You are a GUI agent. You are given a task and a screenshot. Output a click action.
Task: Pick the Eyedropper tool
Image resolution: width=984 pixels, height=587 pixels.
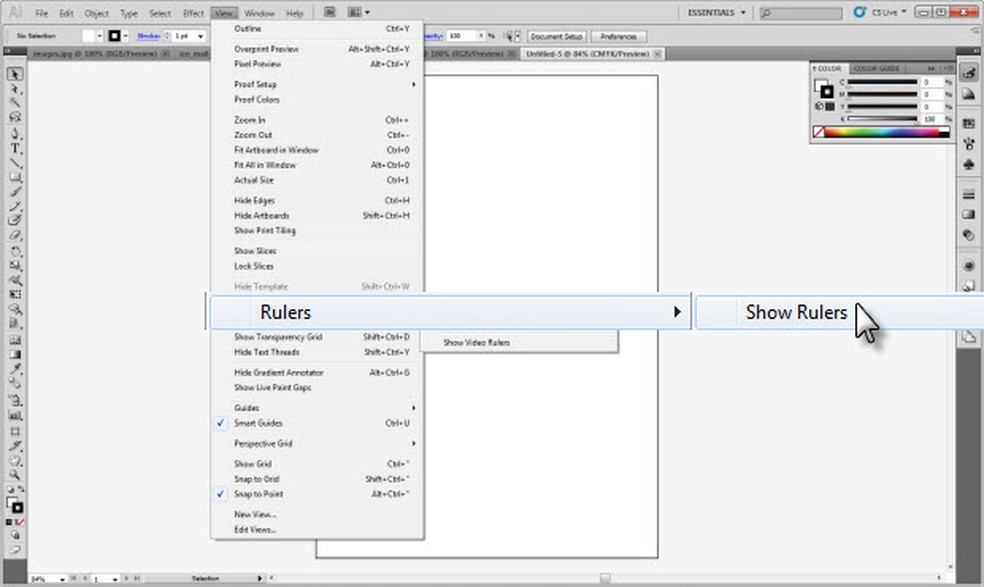pos(15,369)
